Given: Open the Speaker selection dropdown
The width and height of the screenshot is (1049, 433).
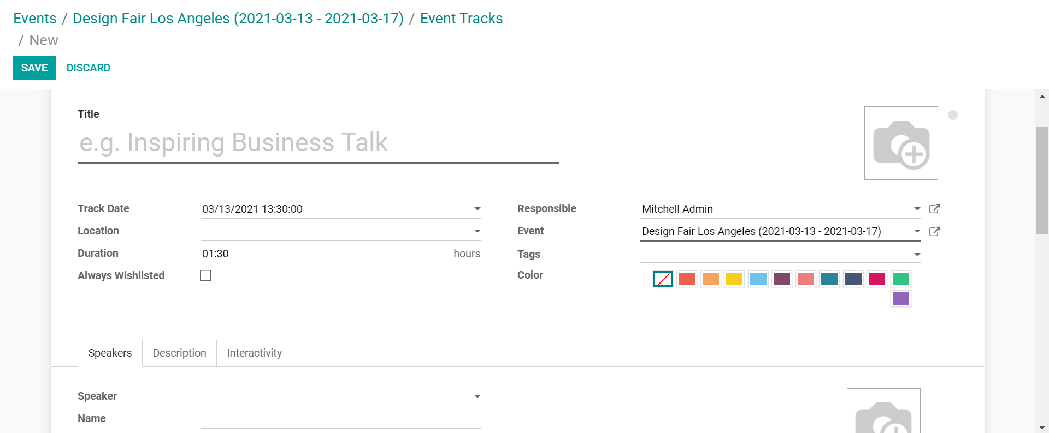Looking at the screenshot, I should tap(477, 397).
